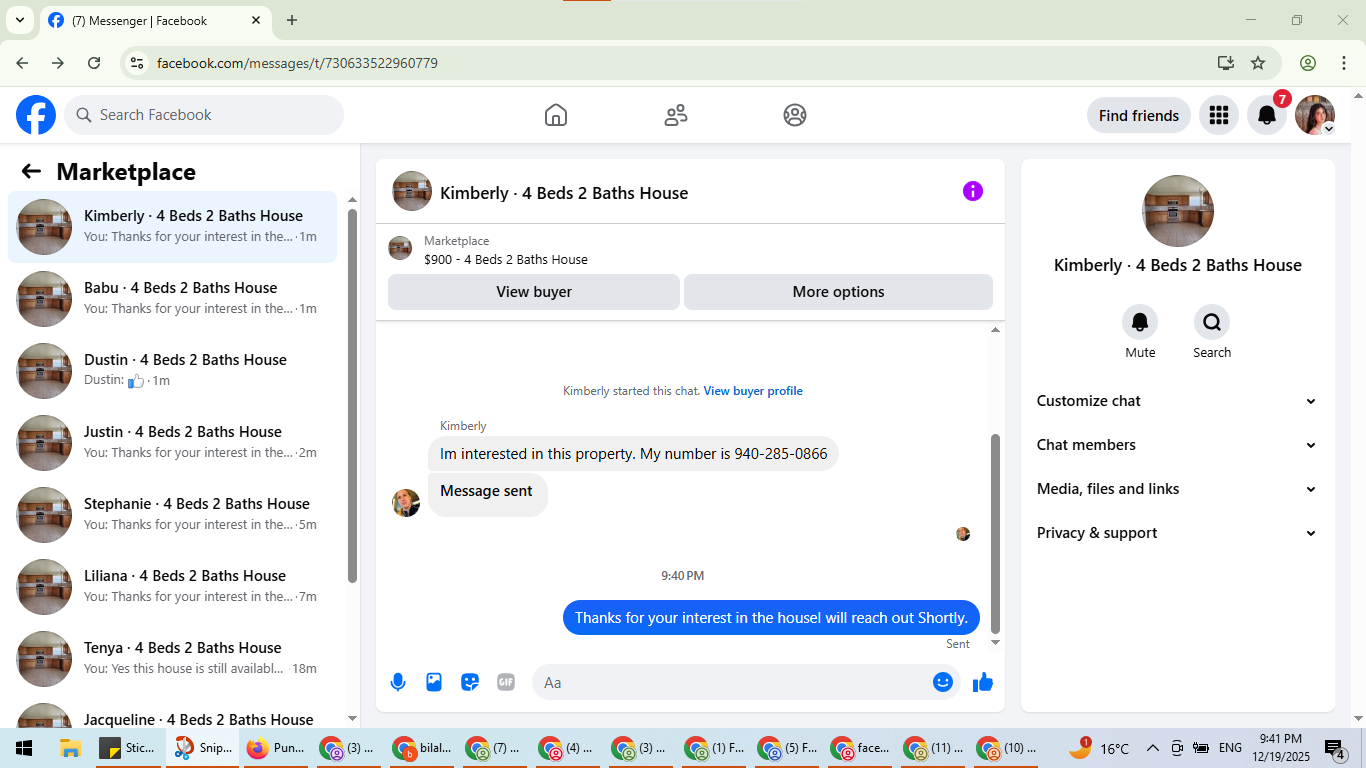
Task: Choose a GIF in message composer
Action: 506,682
